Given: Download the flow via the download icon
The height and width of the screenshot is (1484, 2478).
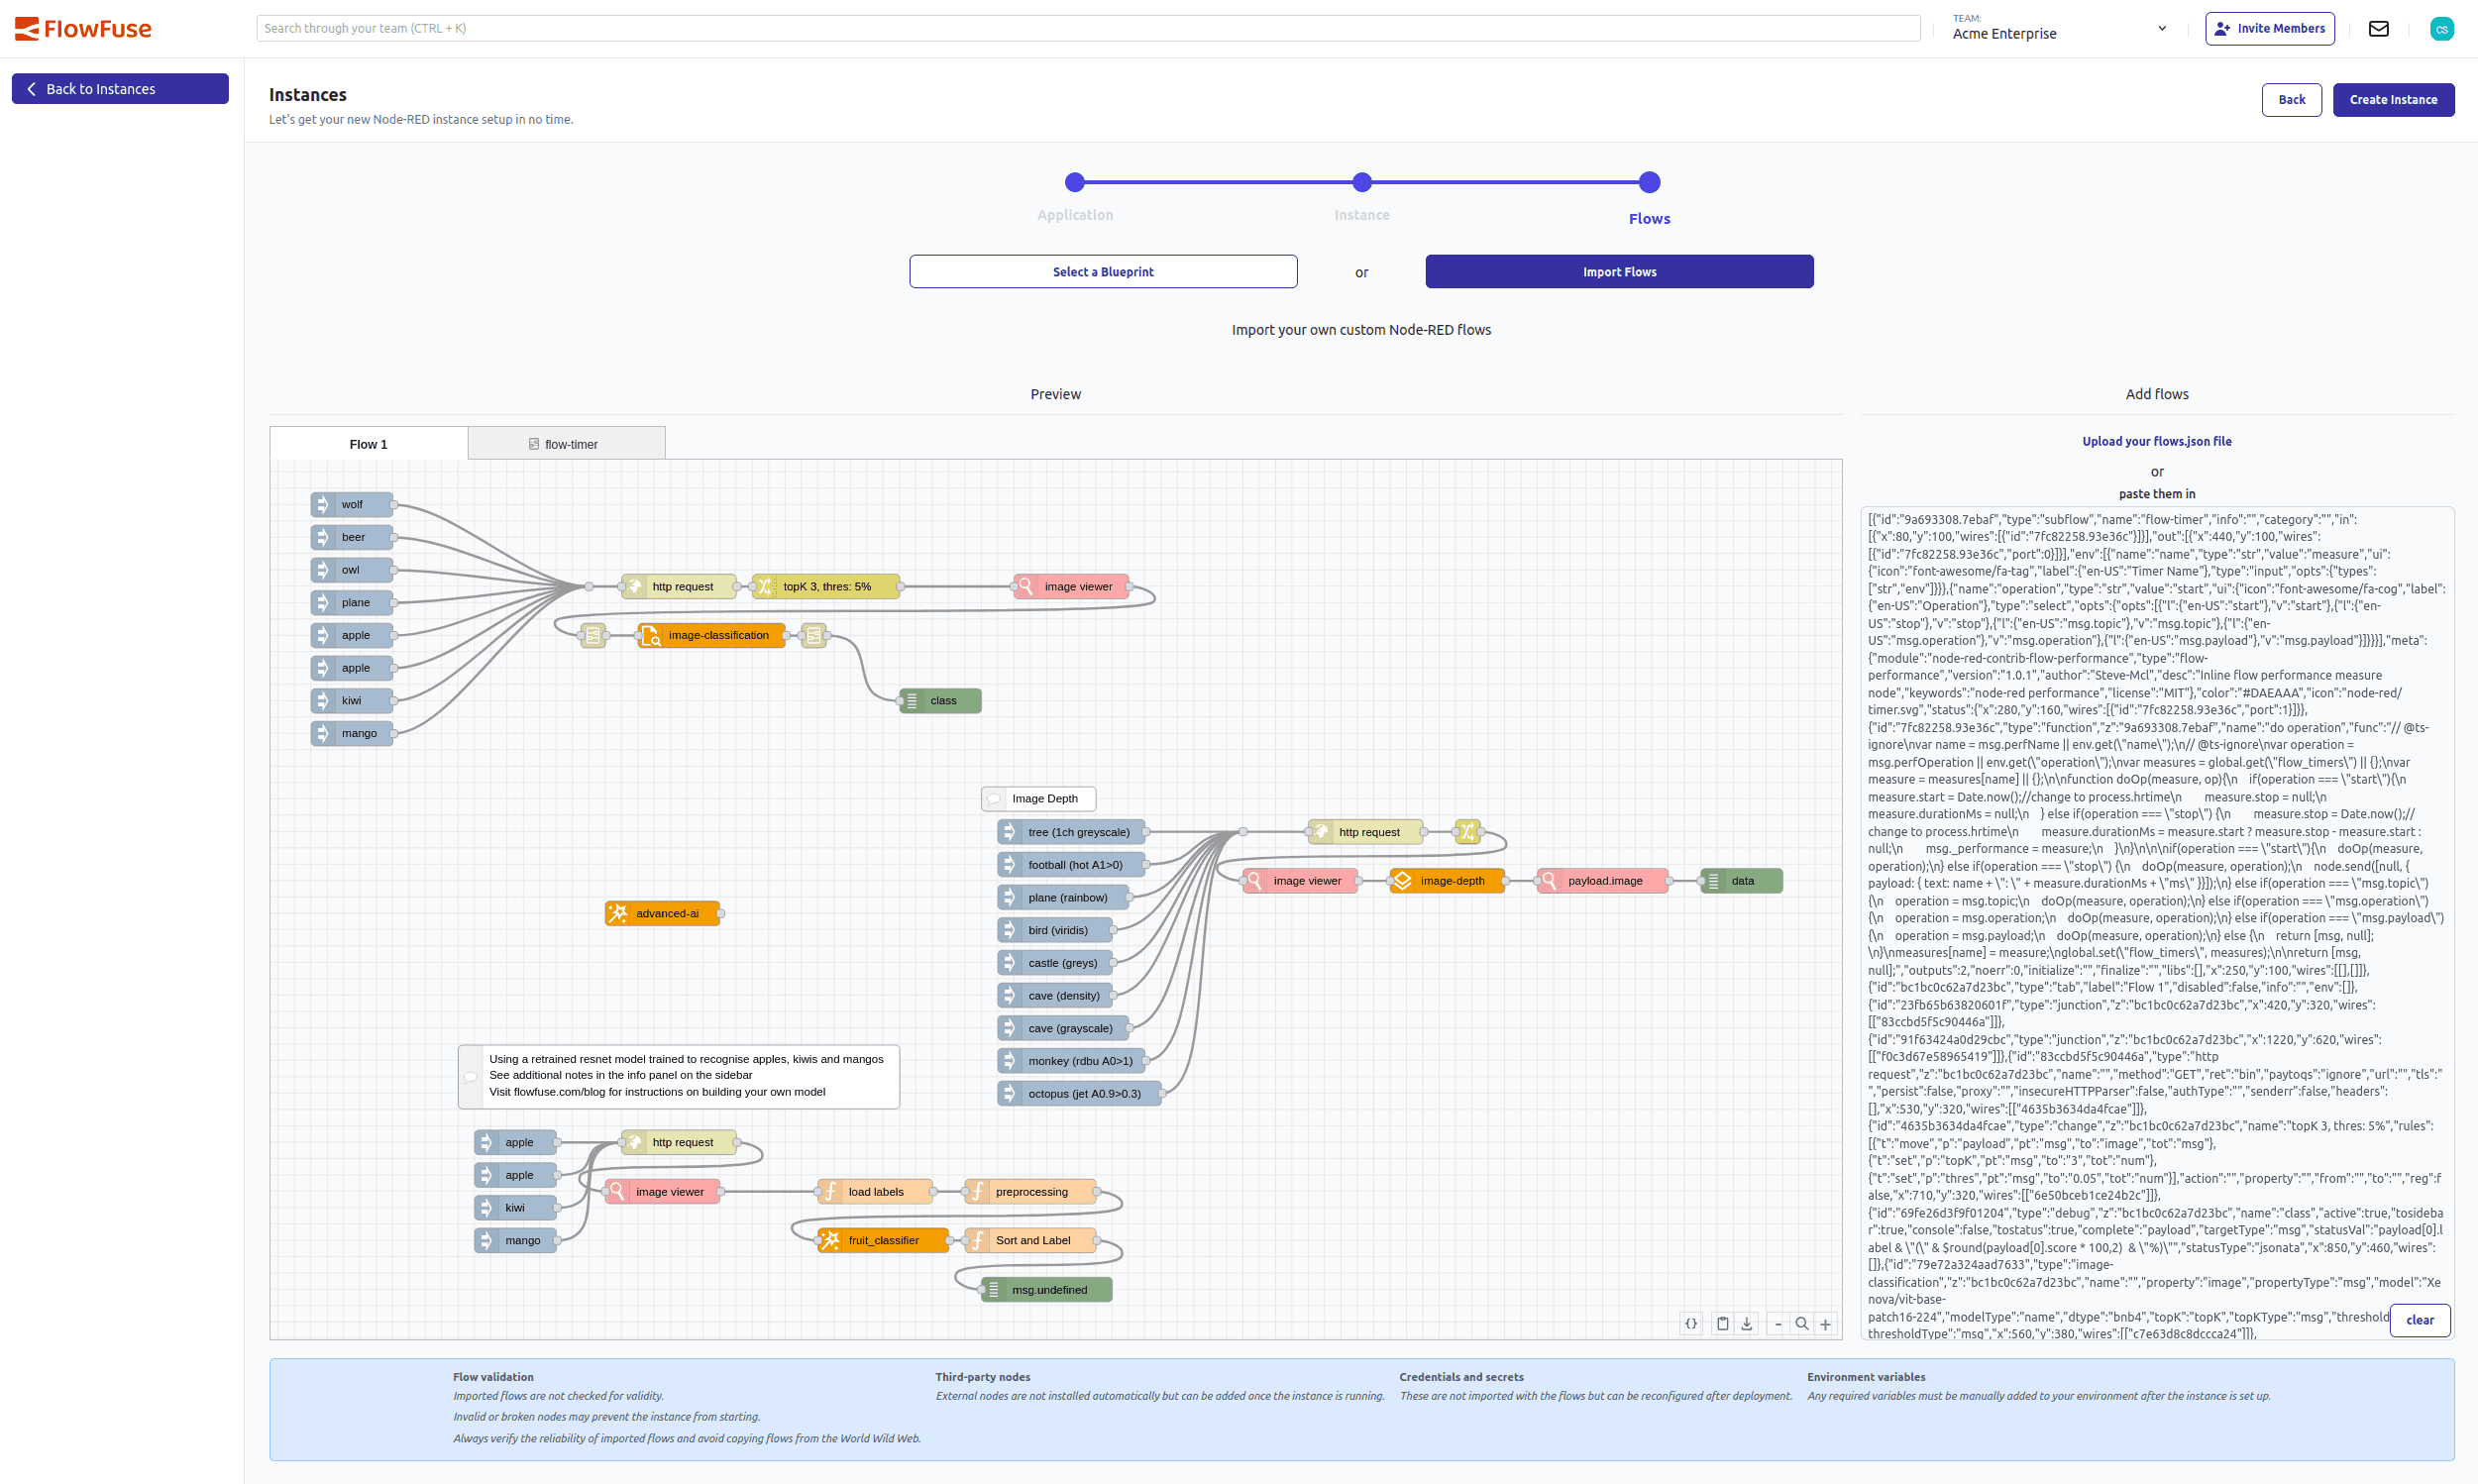Looking at the screenshot, I should point(1747,1322).
